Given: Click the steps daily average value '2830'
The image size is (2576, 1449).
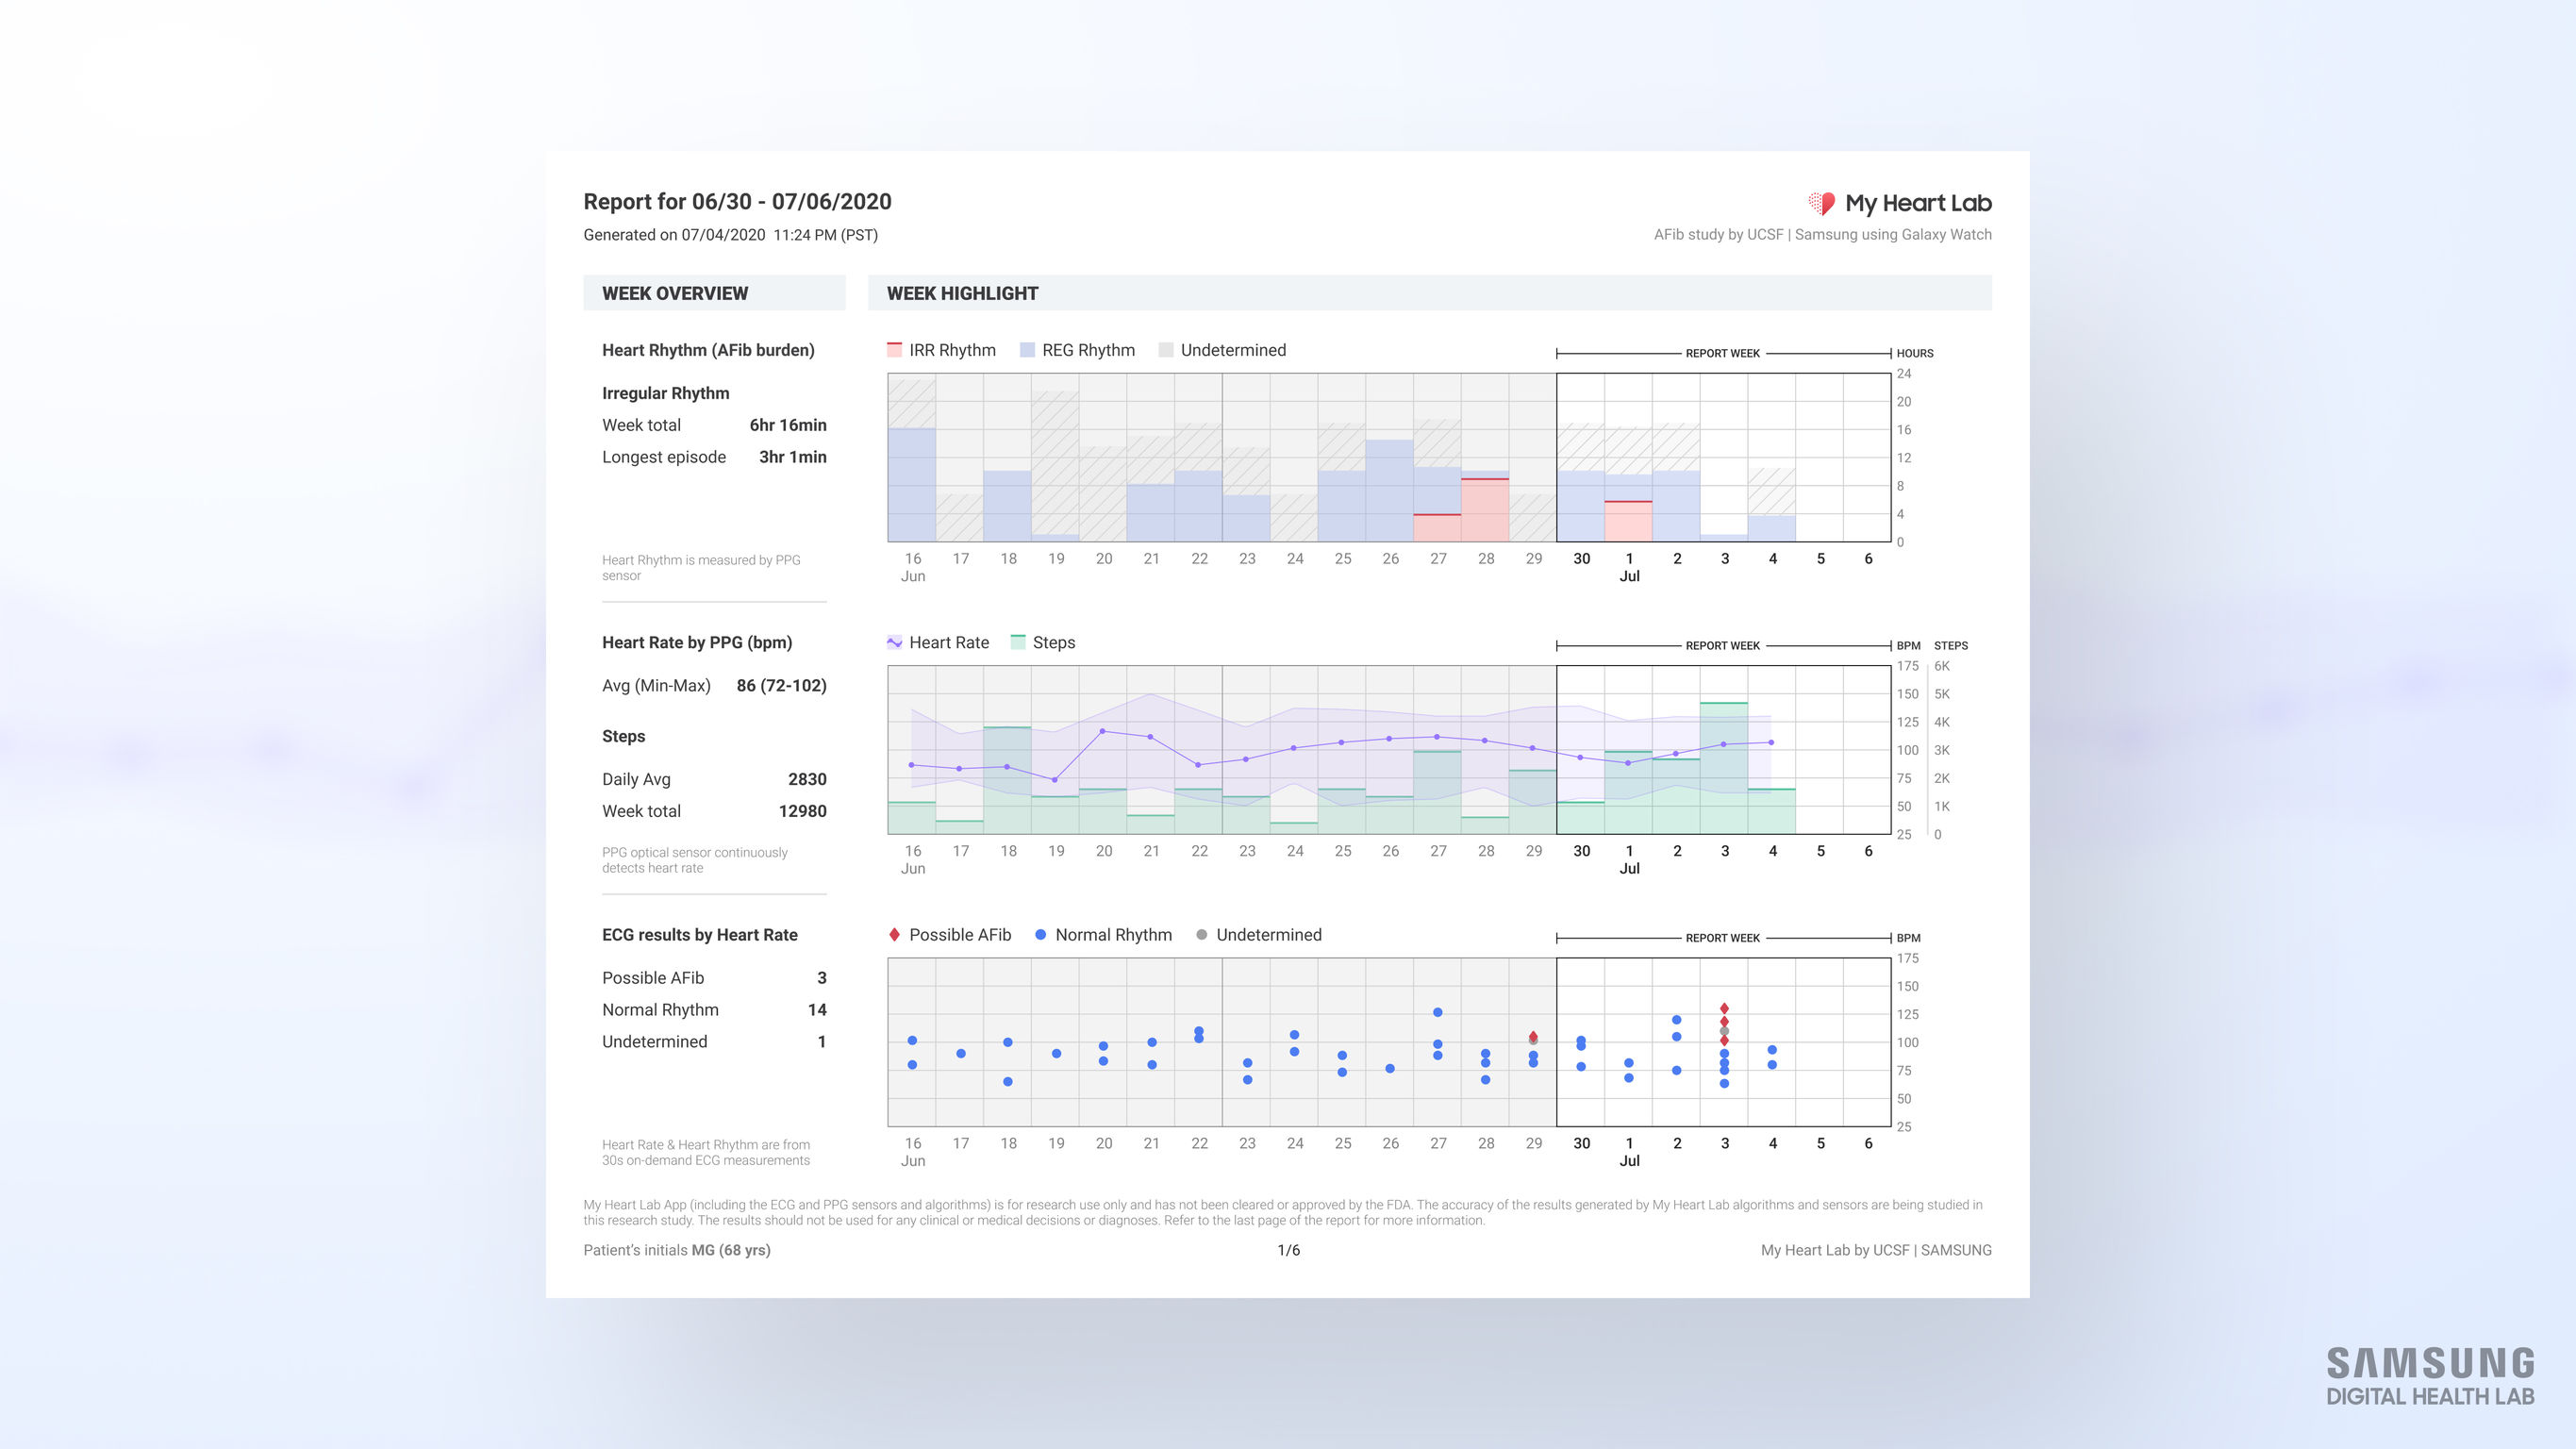Looking at the screenshot, I should point(807,779).
